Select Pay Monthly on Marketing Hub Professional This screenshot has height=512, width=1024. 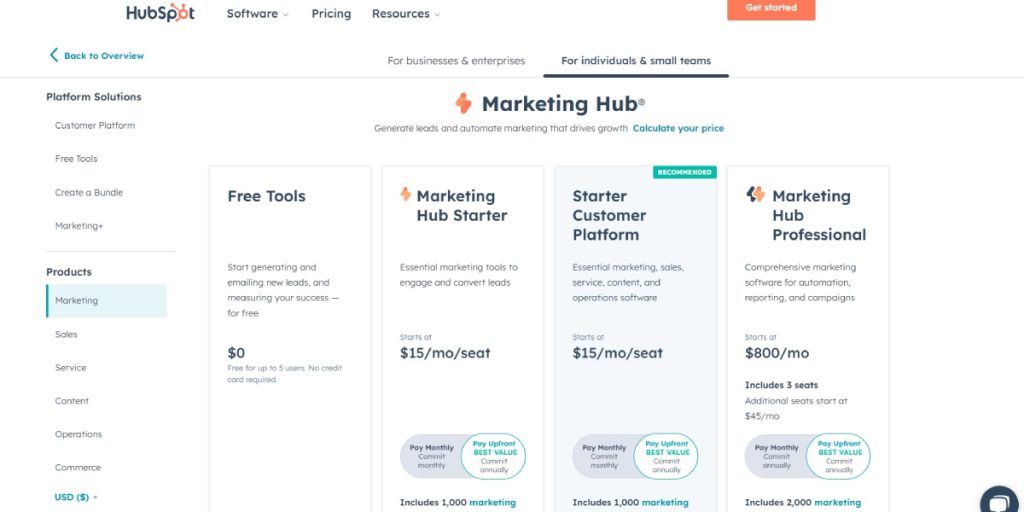coord(776,456)
